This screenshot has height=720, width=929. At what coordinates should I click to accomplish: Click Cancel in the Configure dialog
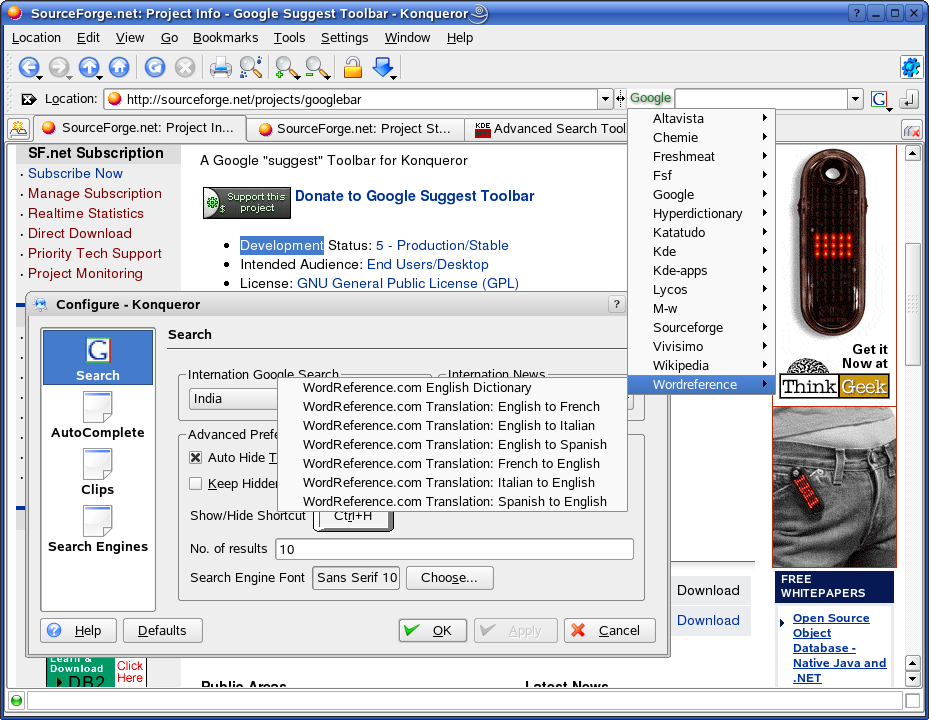[610, 631]
